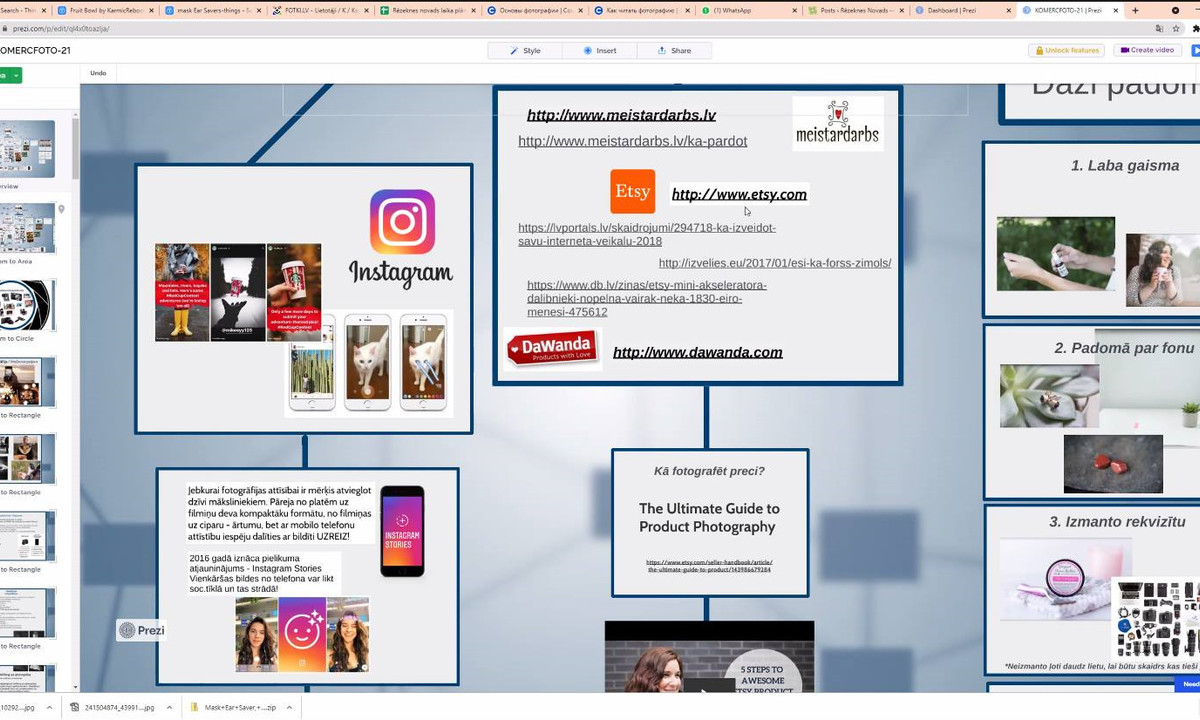The width and height of the screenshot is (1200, 720).
Task: Select the camera gear flat-lay photo
Action: [1157, 618]
